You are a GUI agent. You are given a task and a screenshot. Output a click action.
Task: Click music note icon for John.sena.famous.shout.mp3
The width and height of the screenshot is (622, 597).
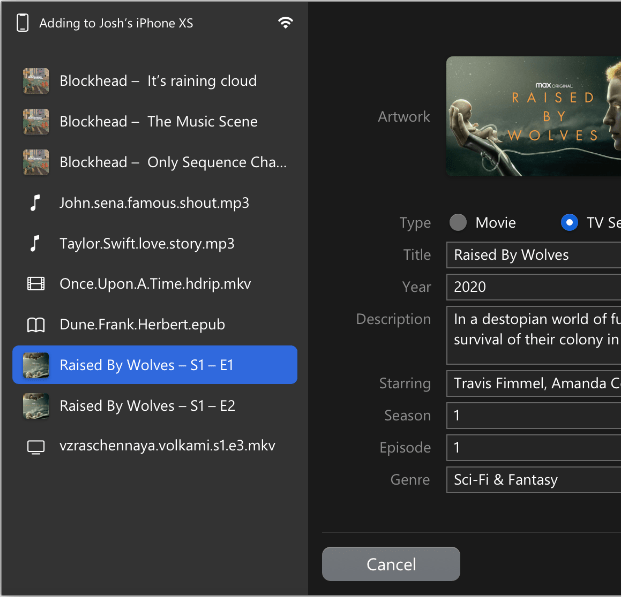(x=35, y=203)
